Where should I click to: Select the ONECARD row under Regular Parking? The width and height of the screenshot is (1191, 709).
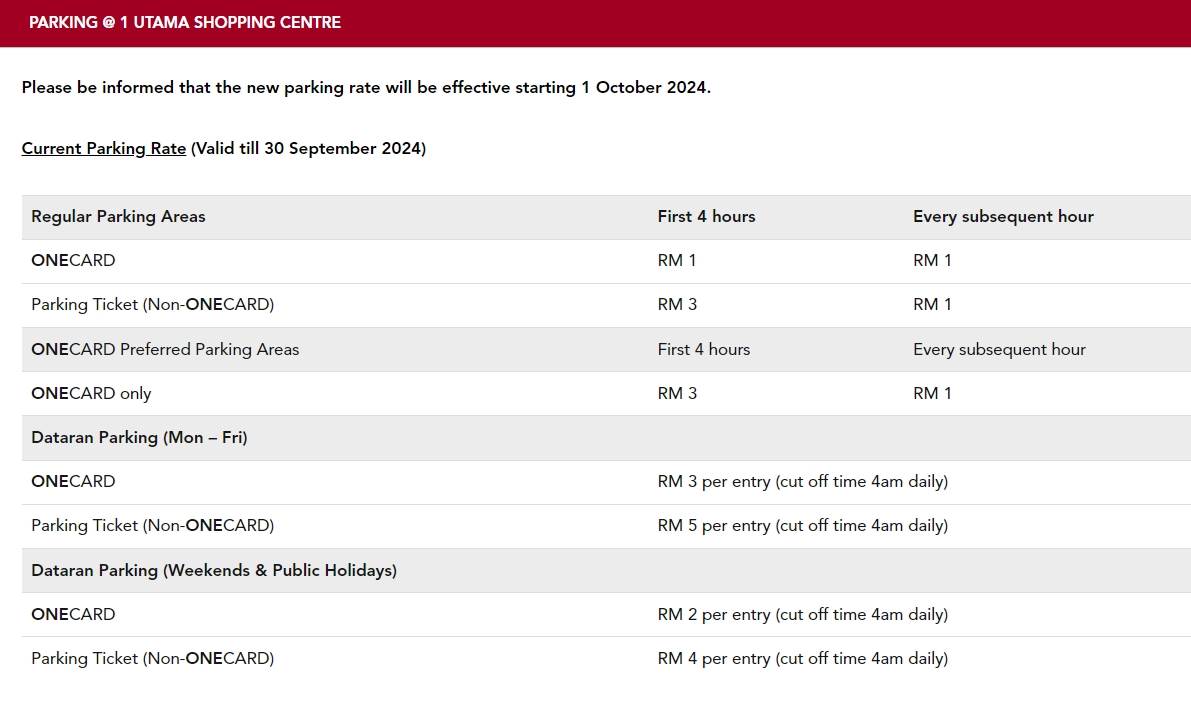(x=606, y=261)
